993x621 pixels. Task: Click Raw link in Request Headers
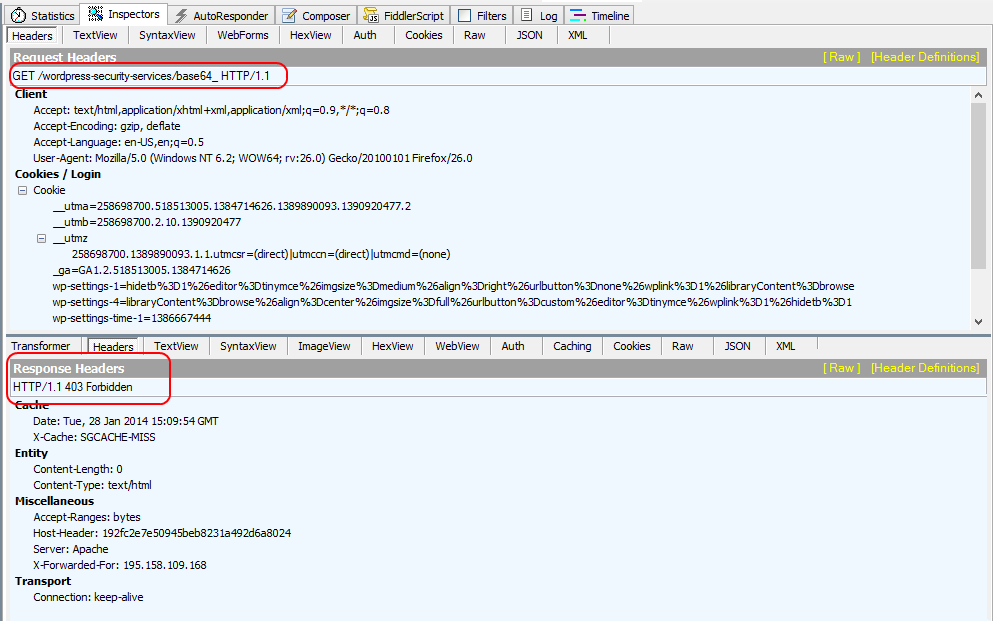pos(841,57)
